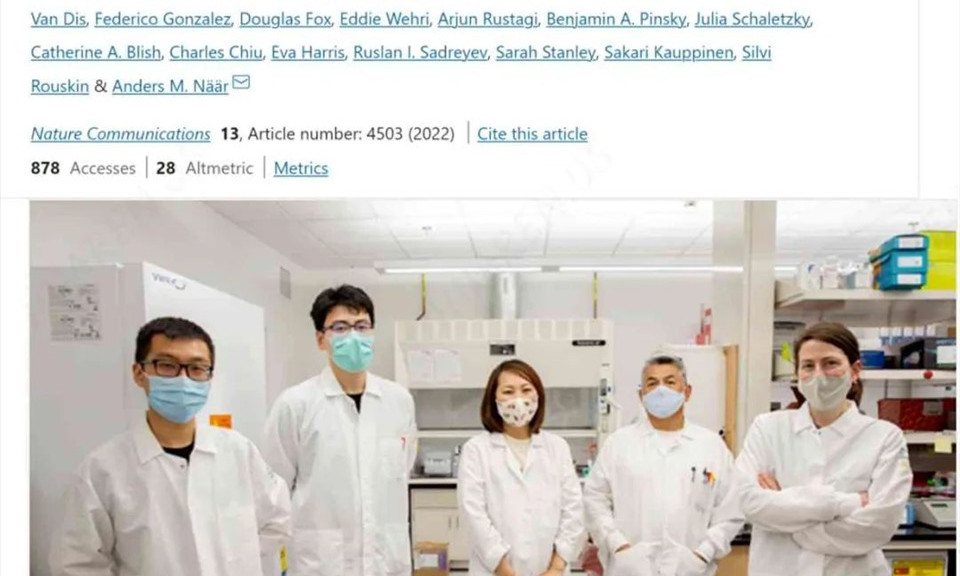Select author Douglas Fox
Image resolution: width=960 pixels, height=576 pixels.
tap(285, 20)
